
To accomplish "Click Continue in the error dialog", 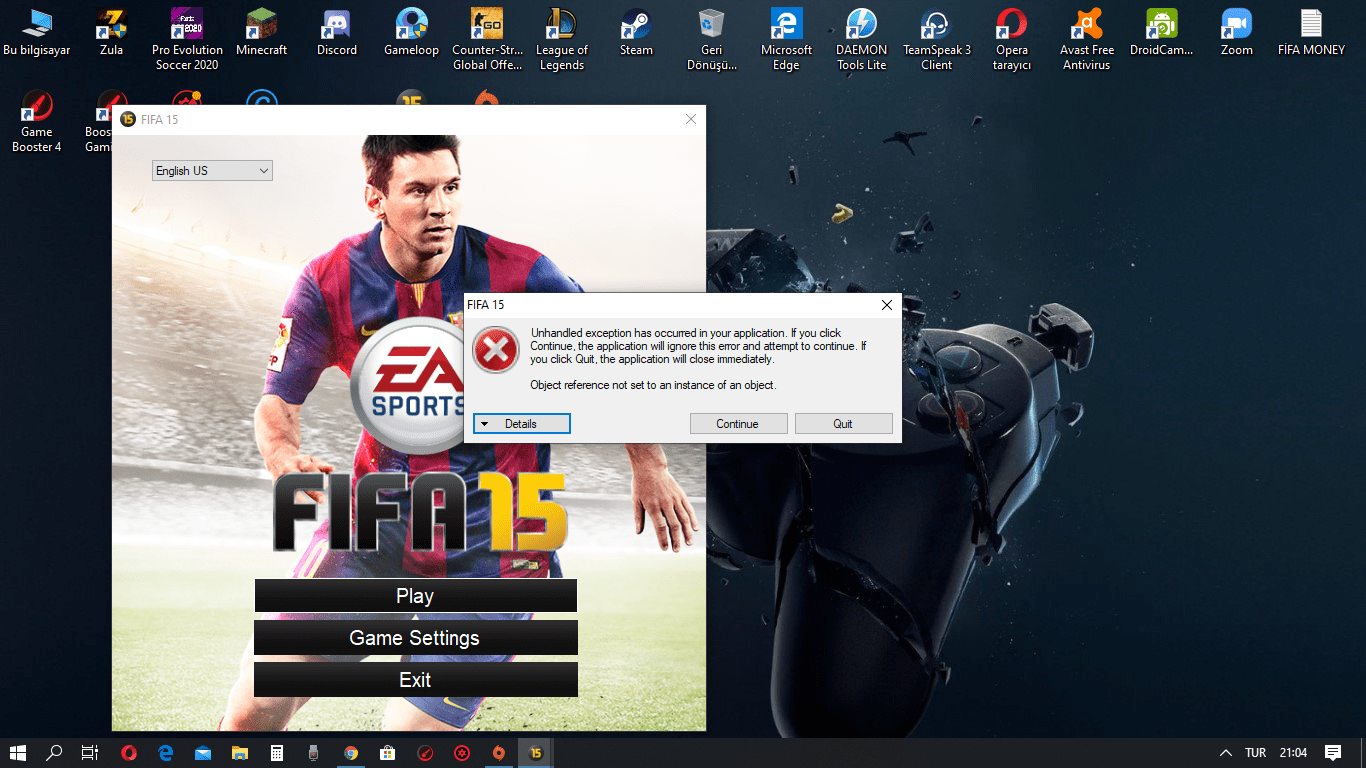I will pos(738,424).
